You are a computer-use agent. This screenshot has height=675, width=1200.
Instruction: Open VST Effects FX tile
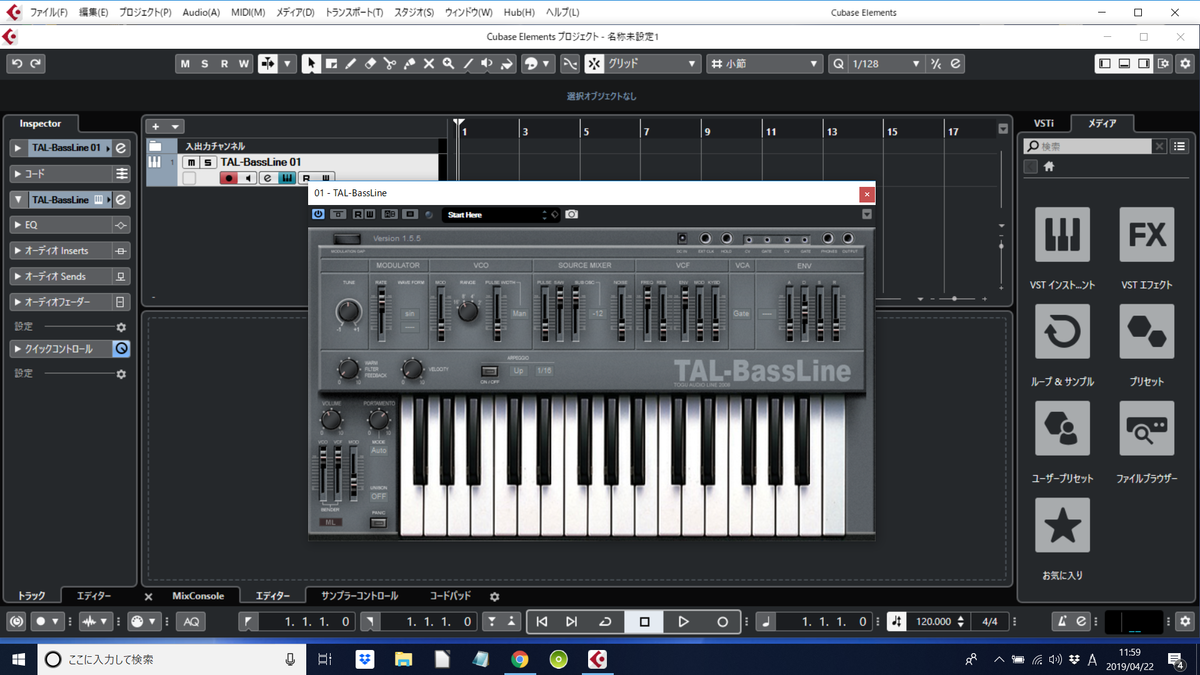(1146, 235)
